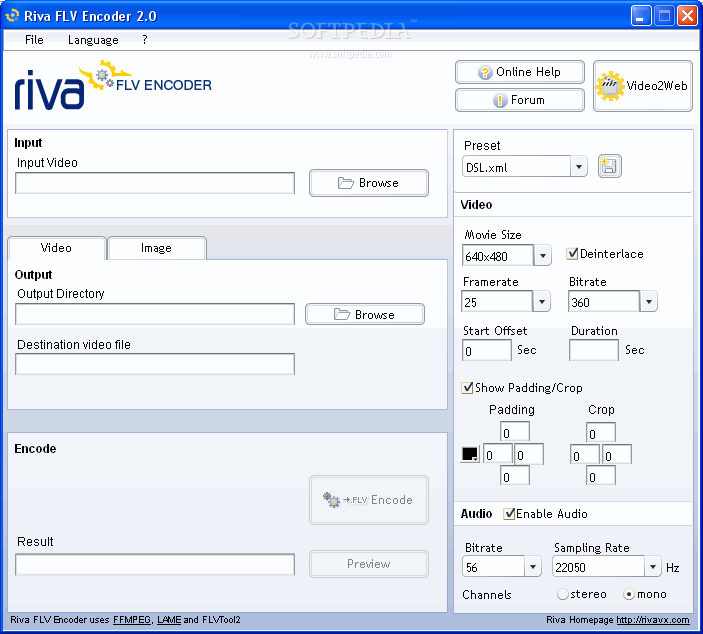Expand the Preset DSL.xml dropdown

coord(578,167)
